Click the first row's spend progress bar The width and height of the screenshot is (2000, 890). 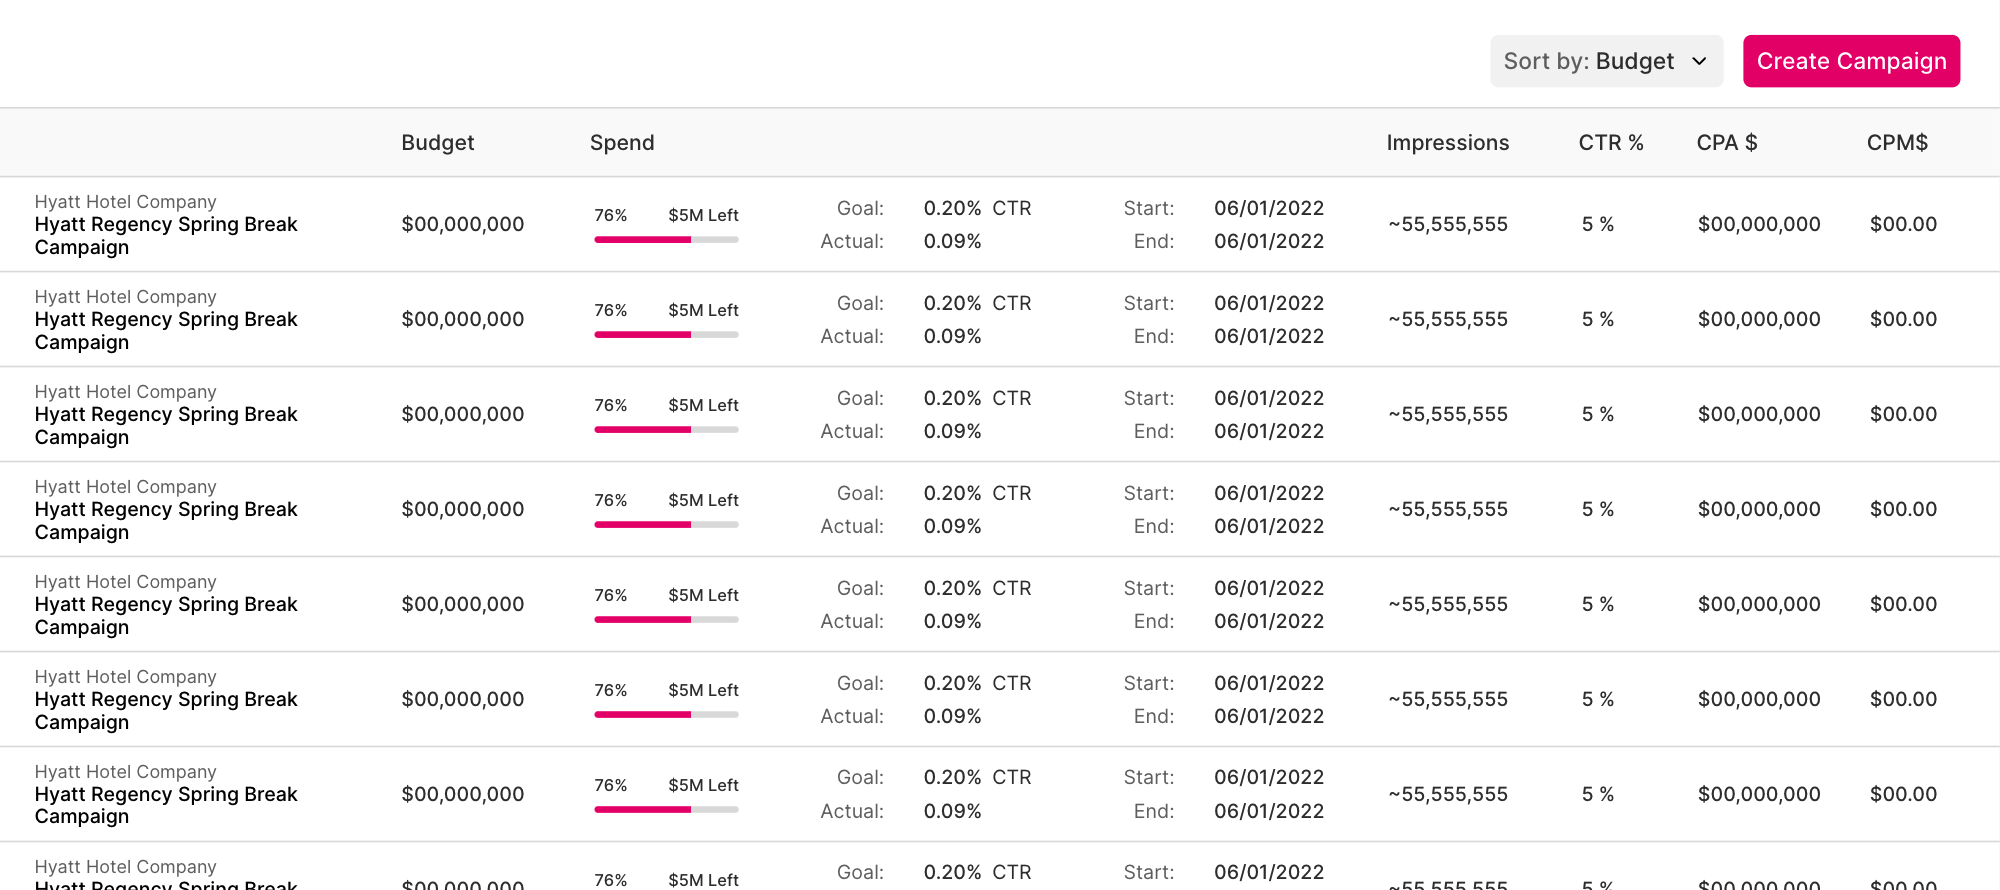pos(666,240)
